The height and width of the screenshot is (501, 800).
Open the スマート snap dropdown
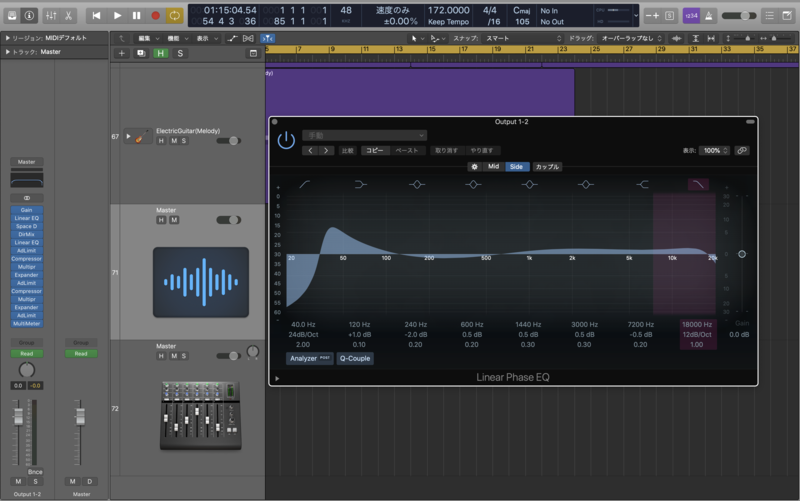(x=523, y=38)
